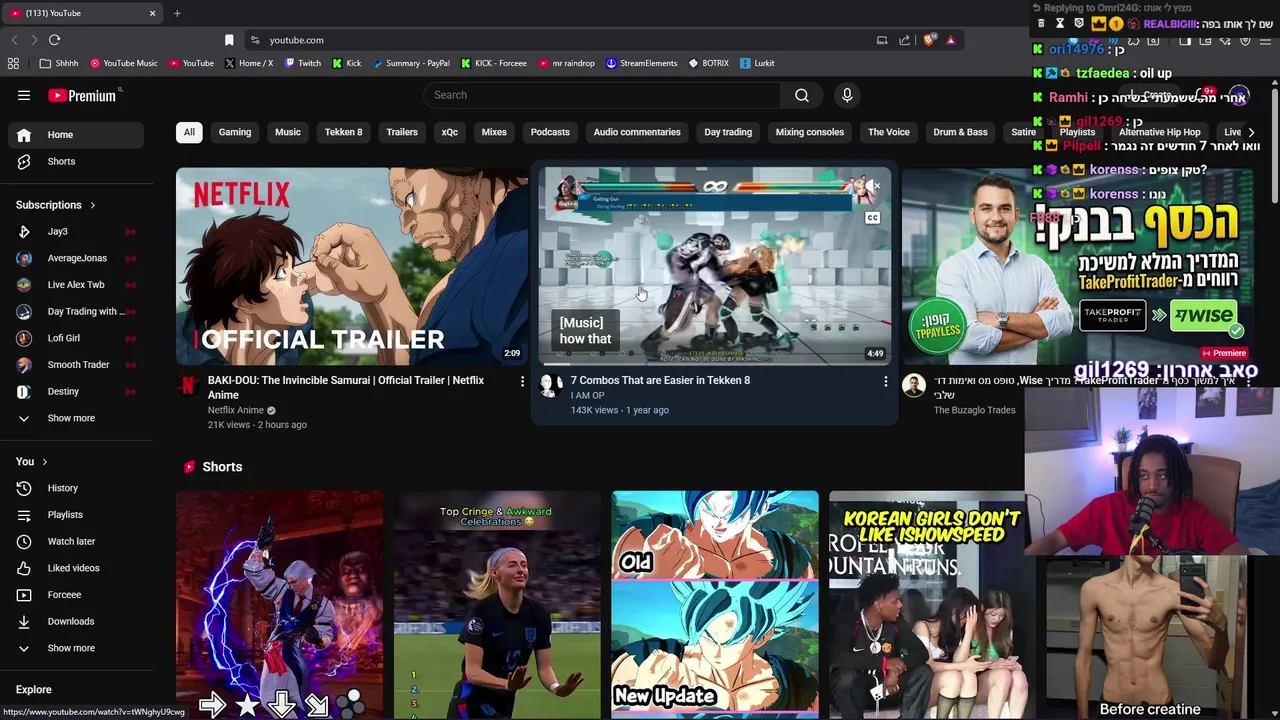
Task: Open browser apps grid in bookmarks bar
Action: click(13, 63)
